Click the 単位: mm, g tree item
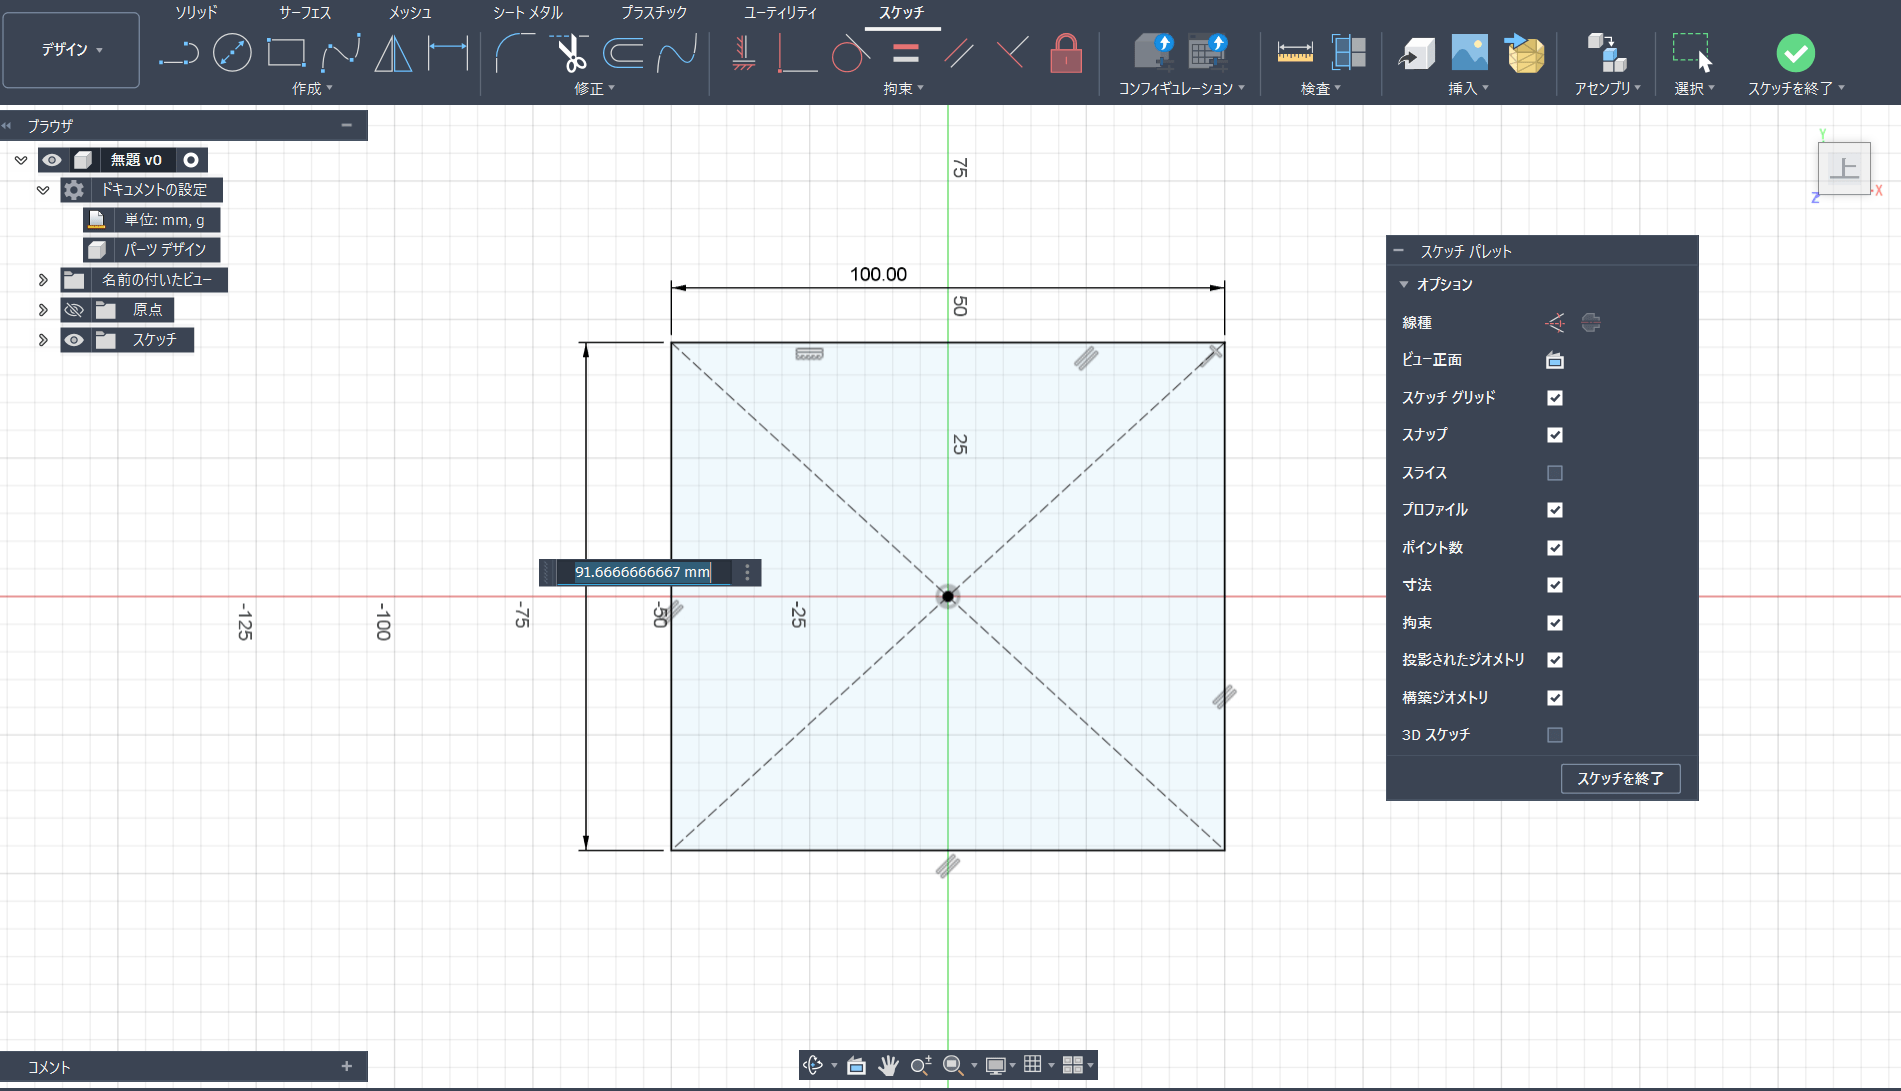Image resolution: width=1901 pixels, height=1091 pixels. (152, 220)
